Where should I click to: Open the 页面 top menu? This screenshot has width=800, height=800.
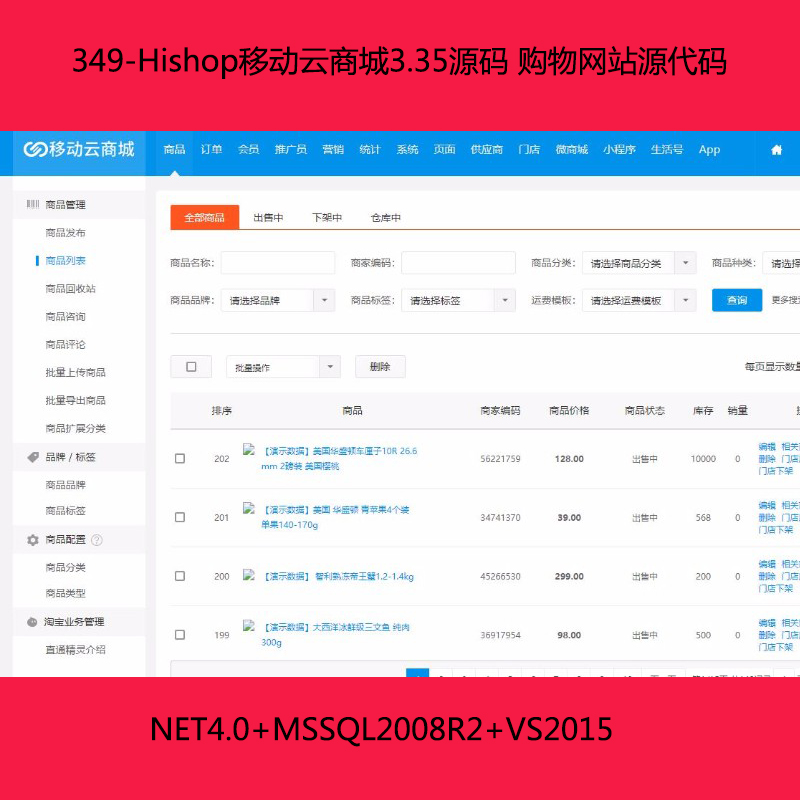point(444,149)
